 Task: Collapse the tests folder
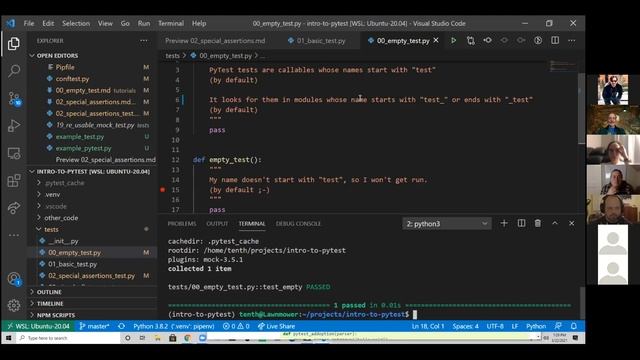pyautogui.click(x=51, y=229)
